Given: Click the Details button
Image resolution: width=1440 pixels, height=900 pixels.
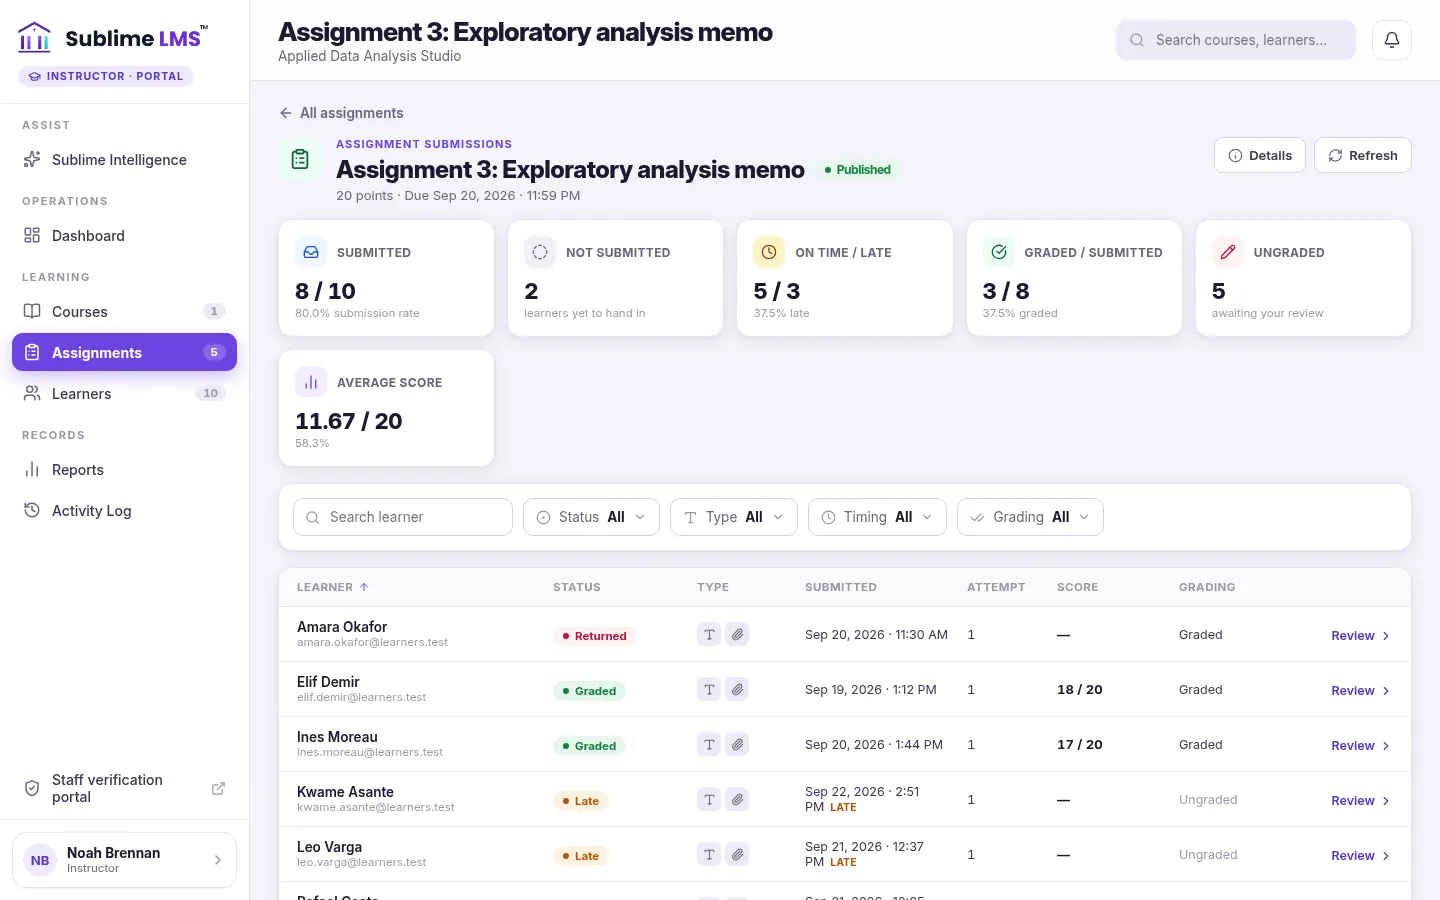Looking at the screenshot, I should [1259, 155].
